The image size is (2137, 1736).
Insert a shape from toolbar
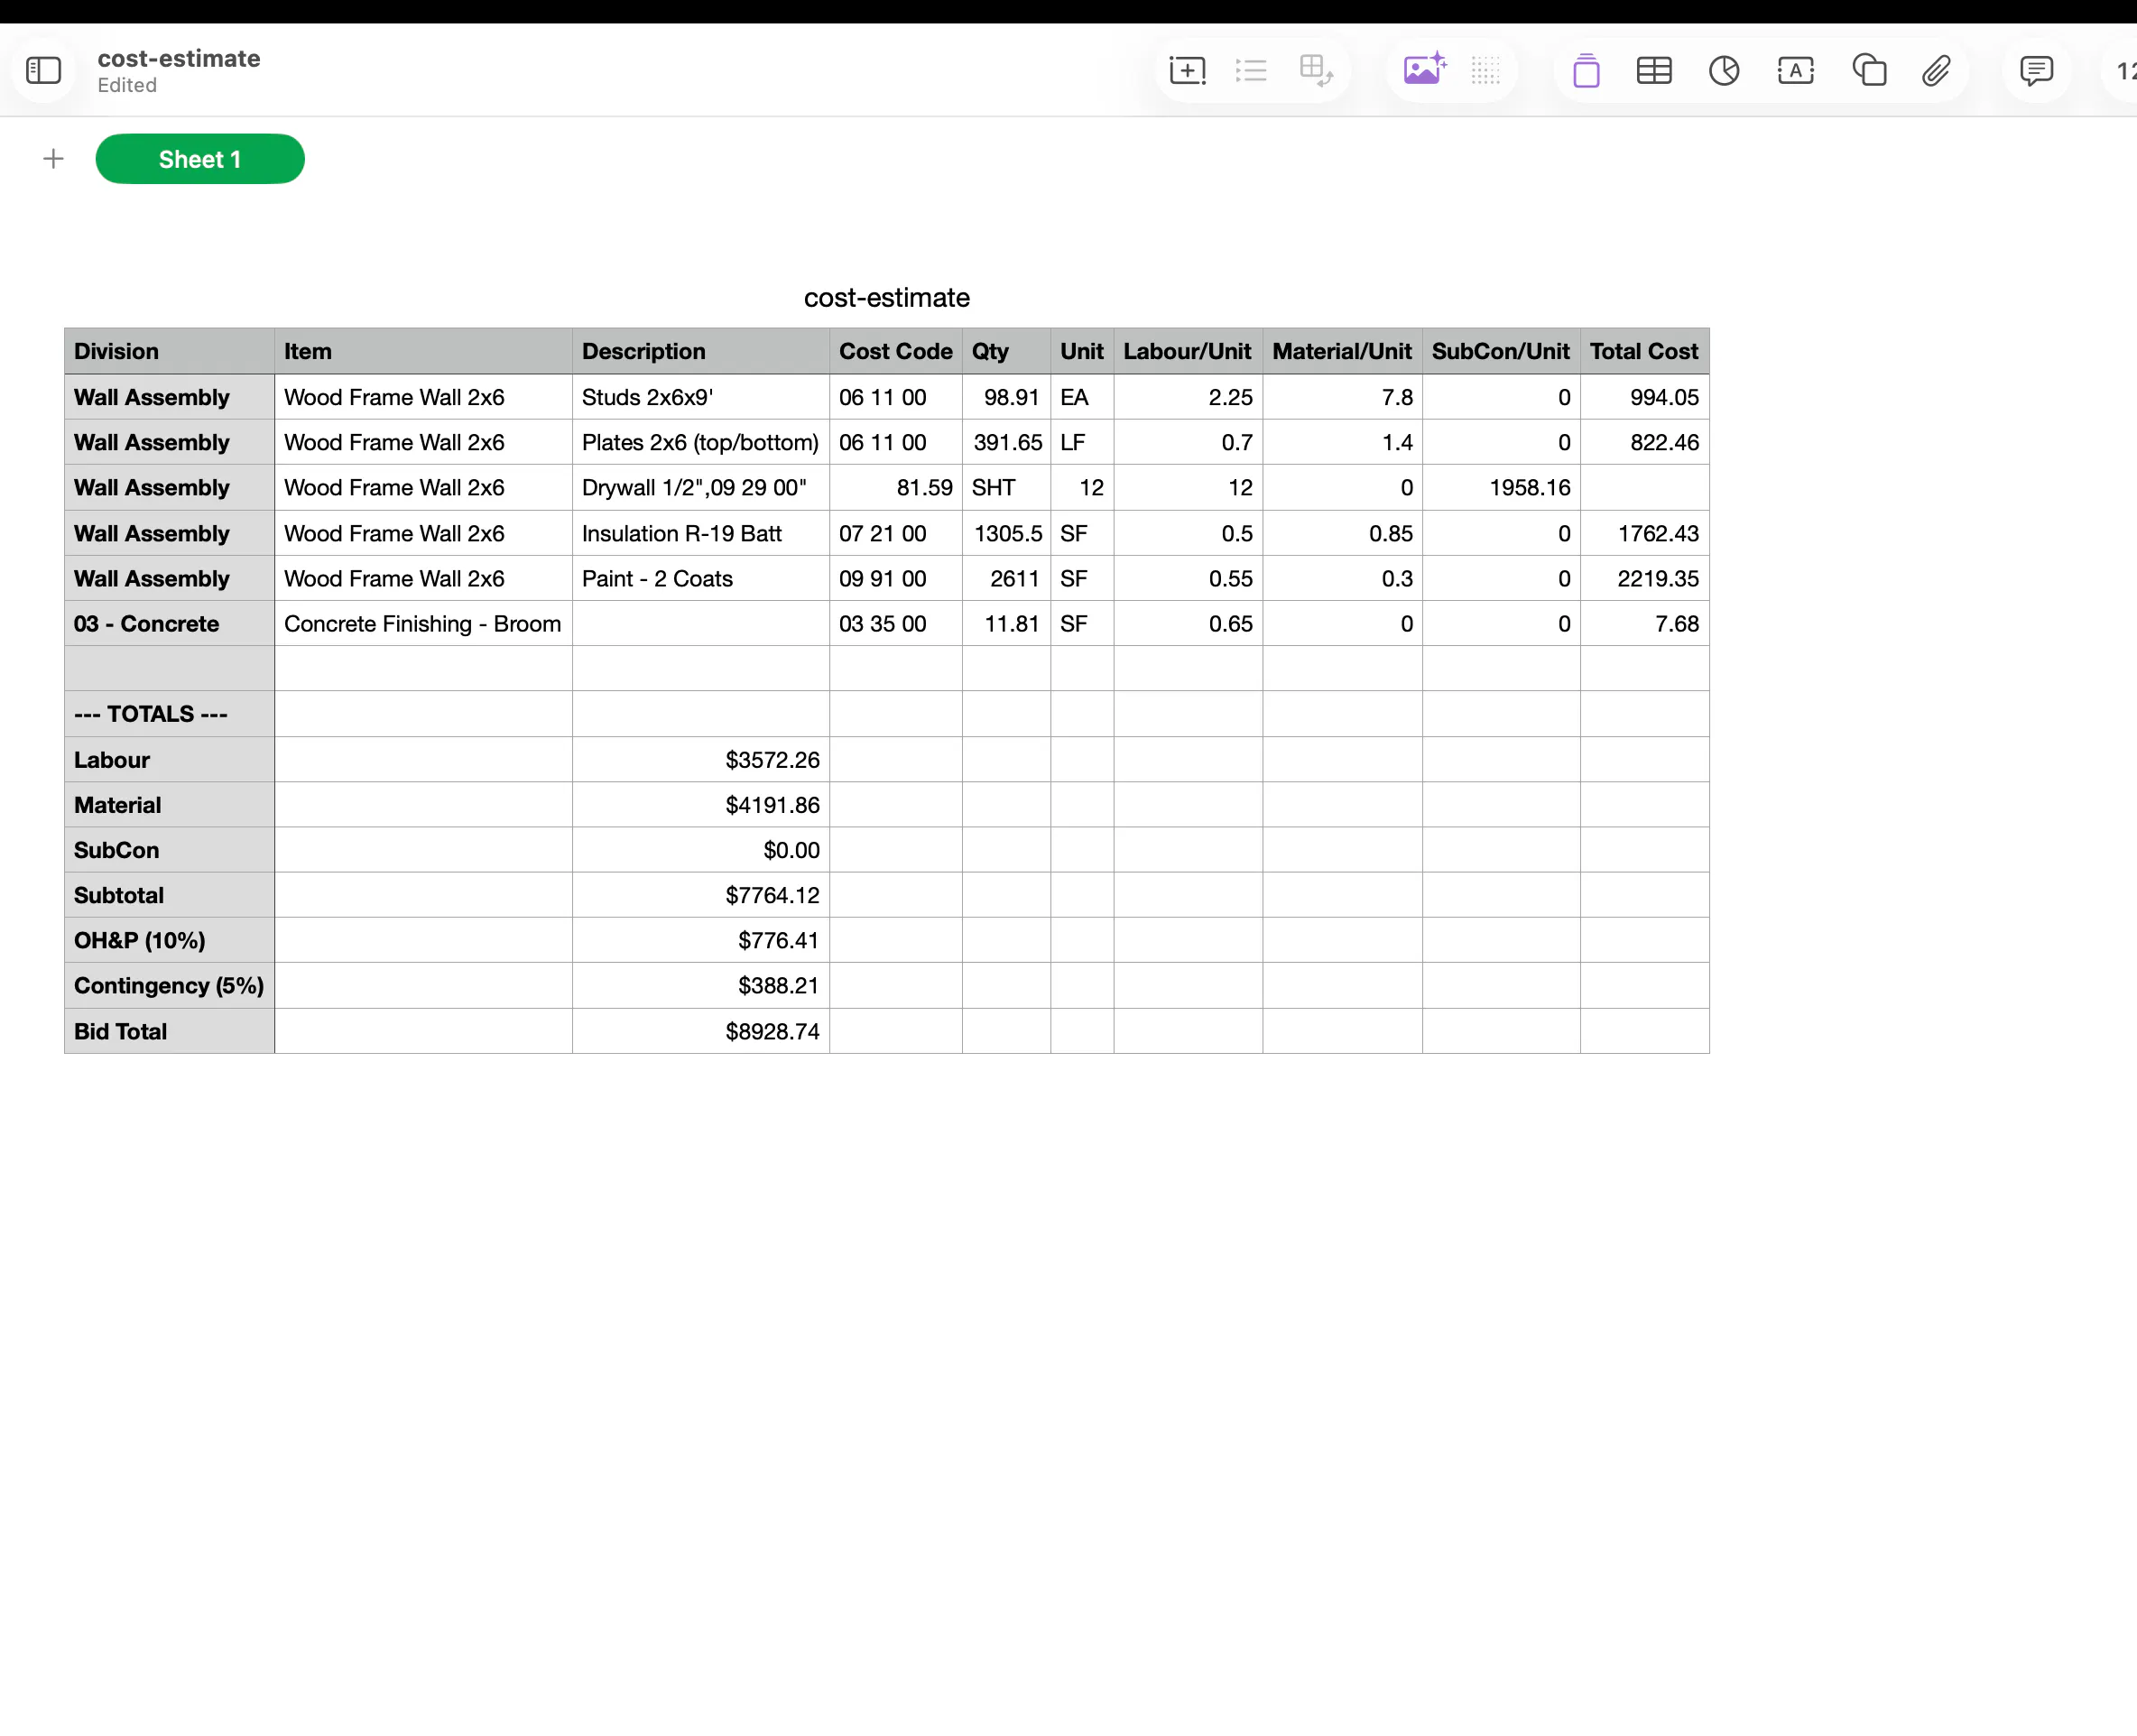click(1869, 71)
